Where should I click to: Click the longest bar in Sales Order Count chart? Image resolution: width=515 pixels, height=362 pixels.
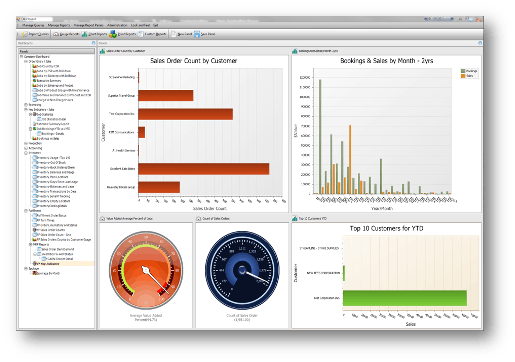point(204,169)
